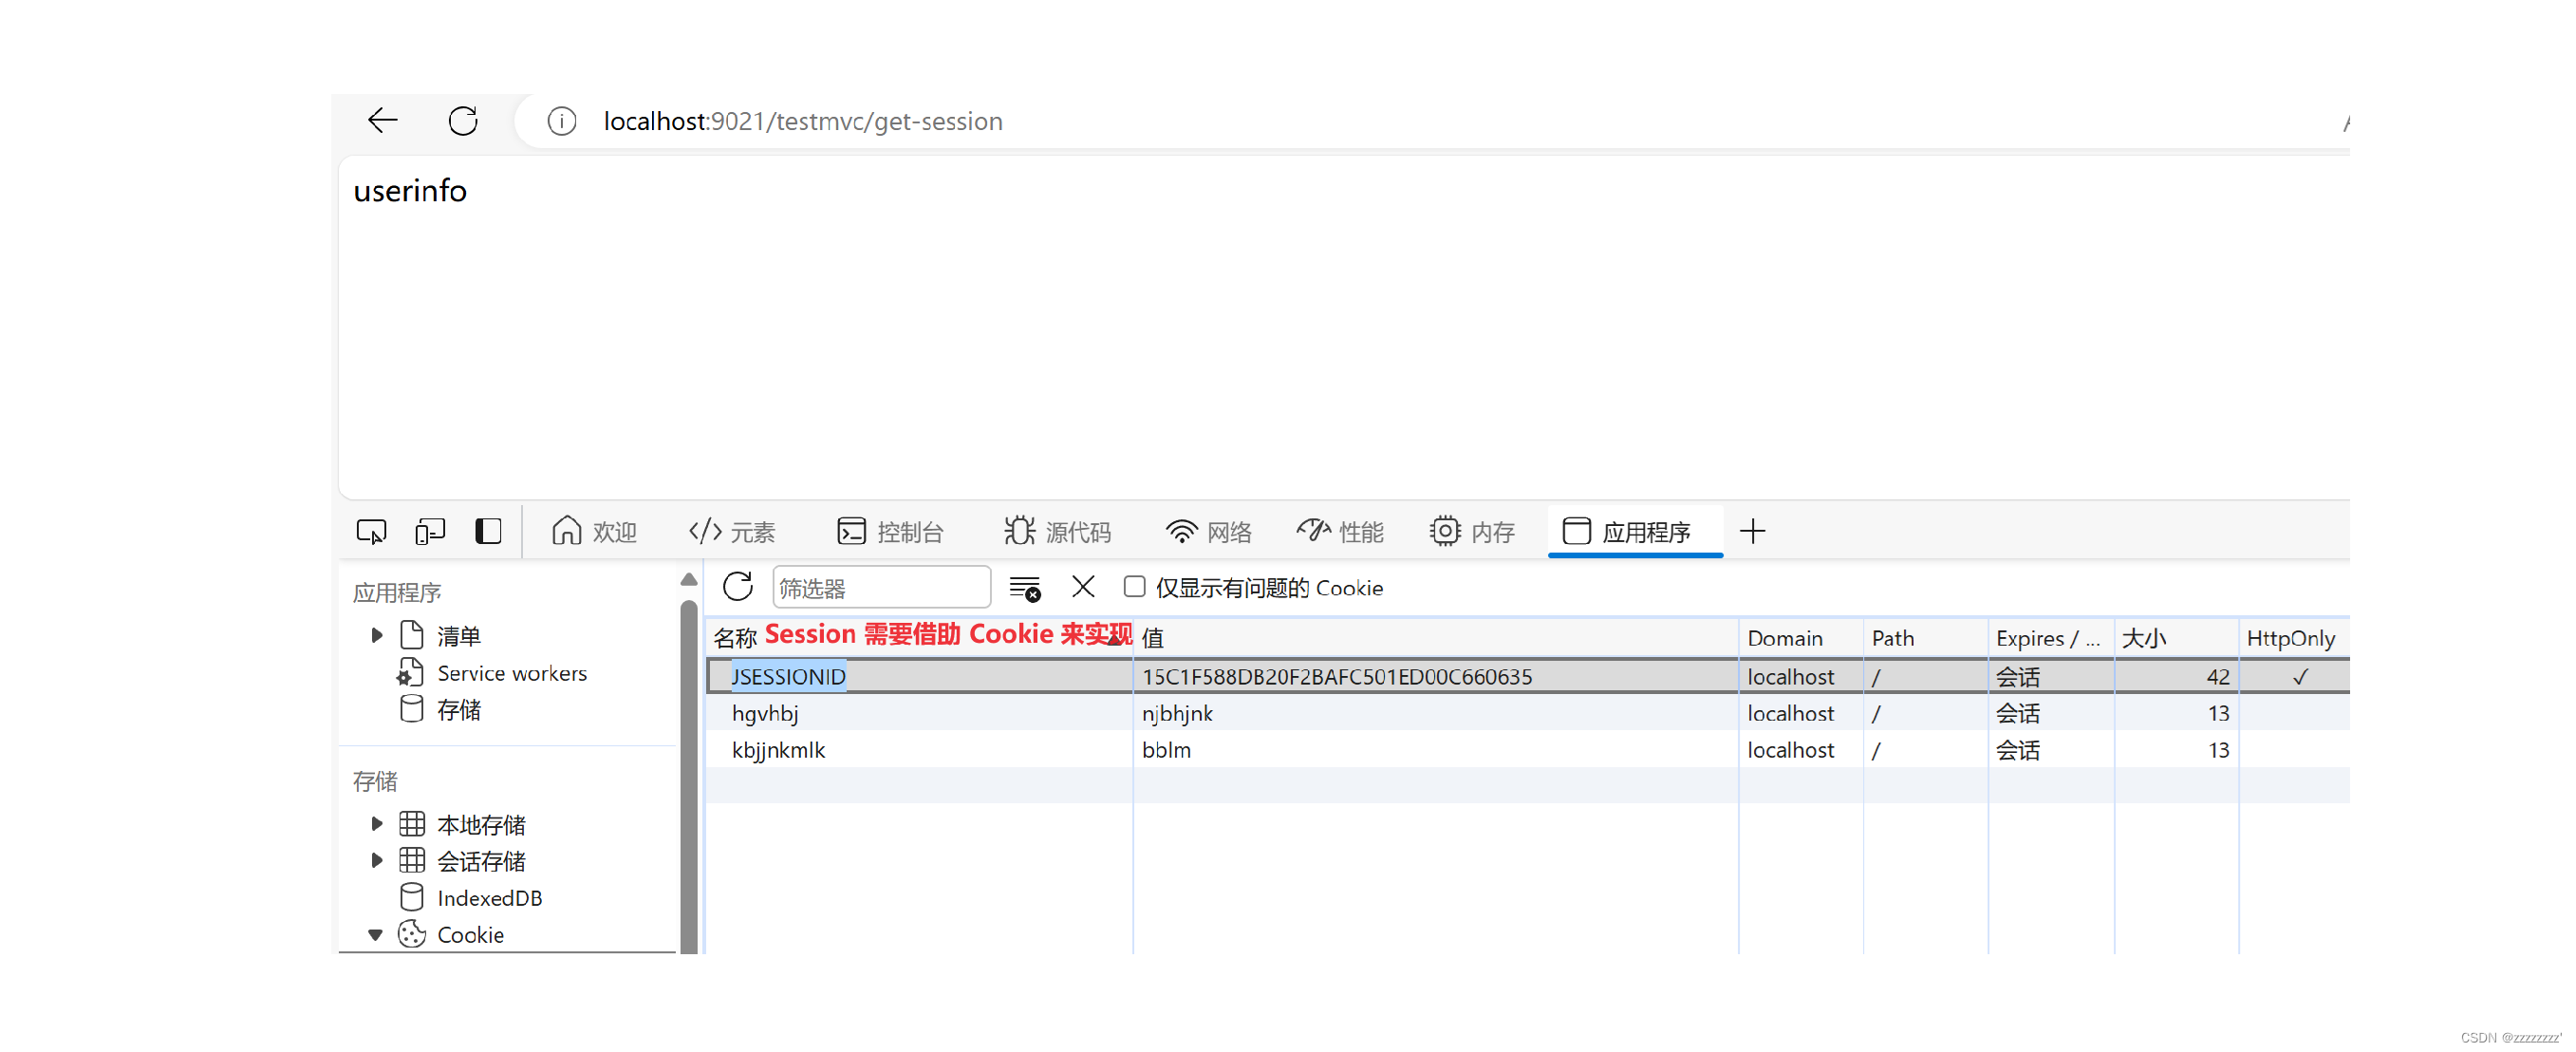Viewport: 2576px width, 1052px height.
Task: Open the 控制台 tab
Action: point(890,531)
